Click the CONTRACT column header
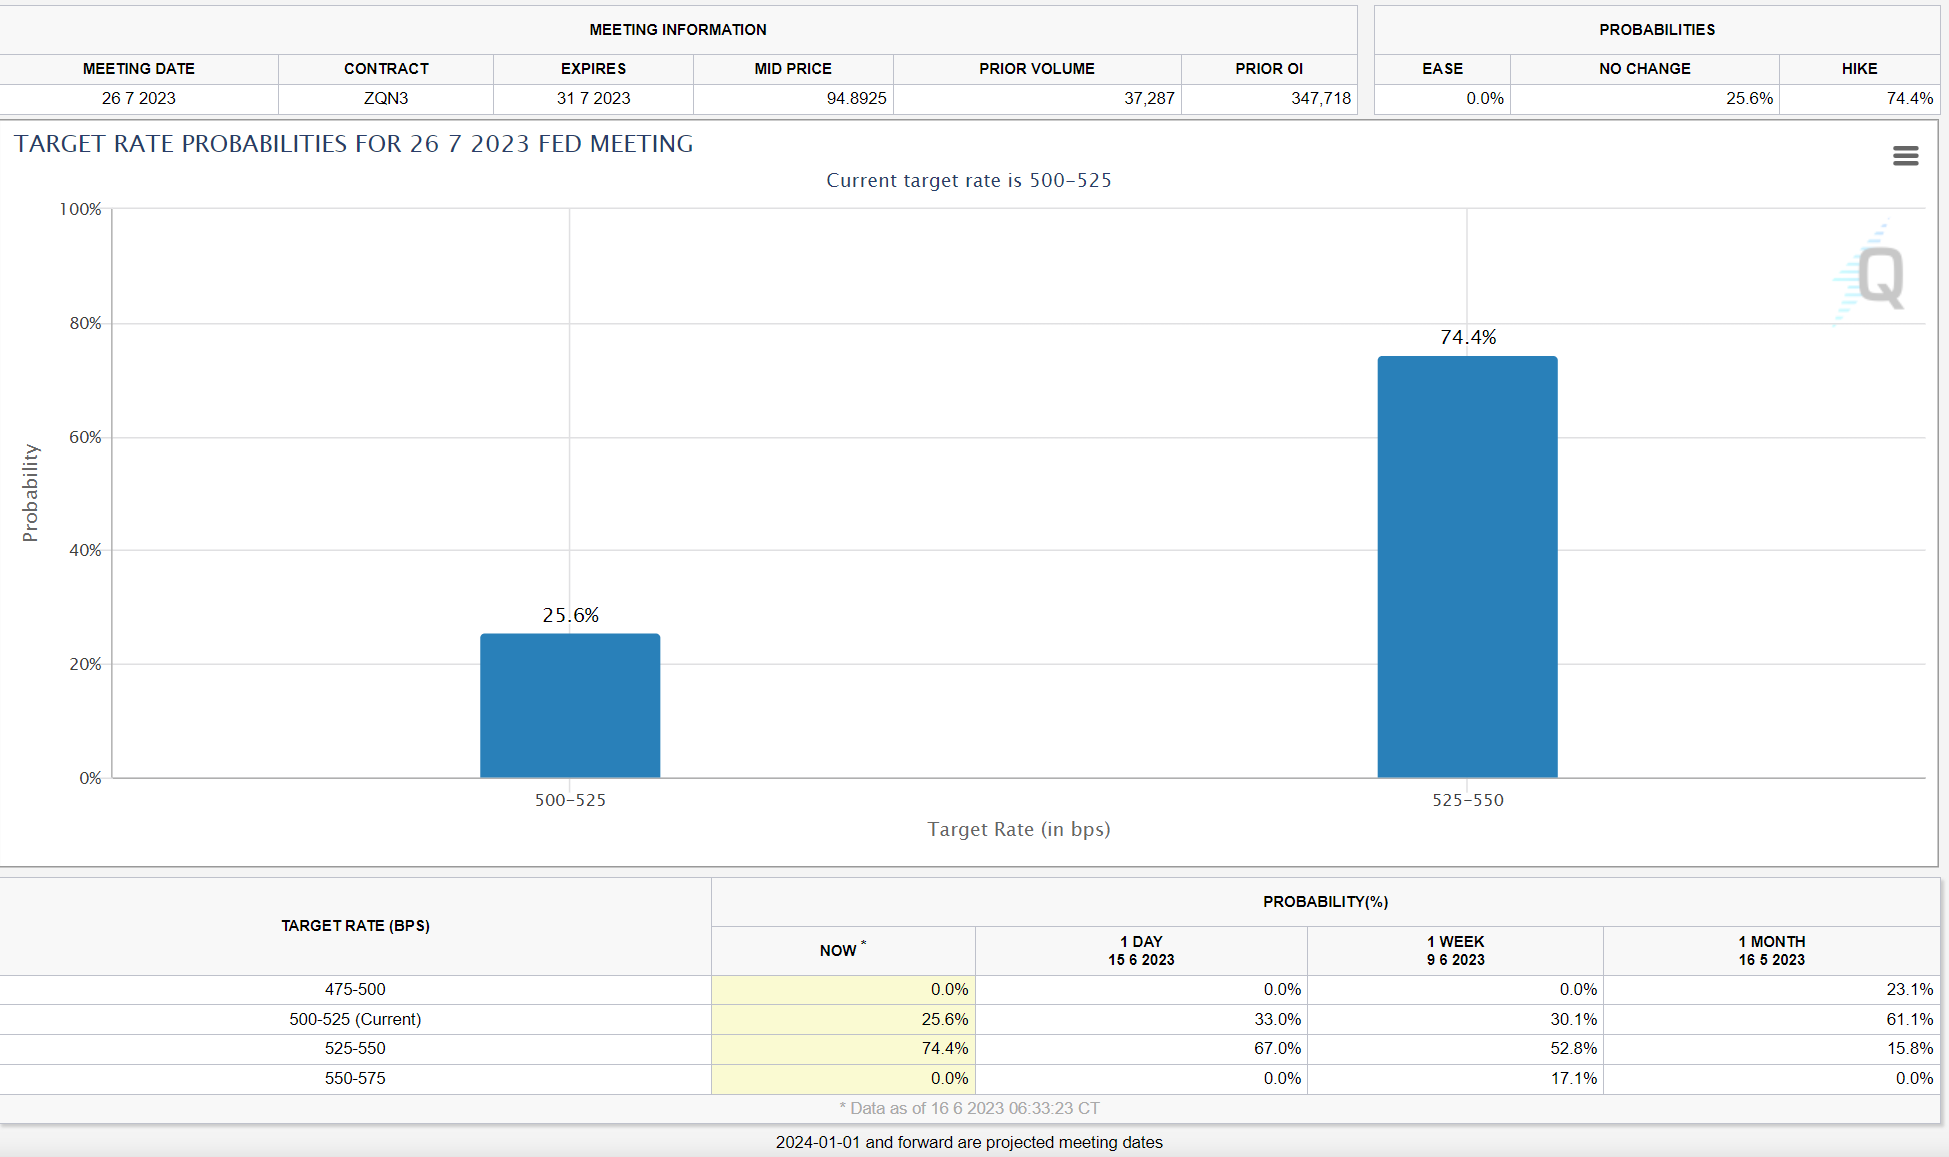1949x1157 pixels. tap(386, 69)
